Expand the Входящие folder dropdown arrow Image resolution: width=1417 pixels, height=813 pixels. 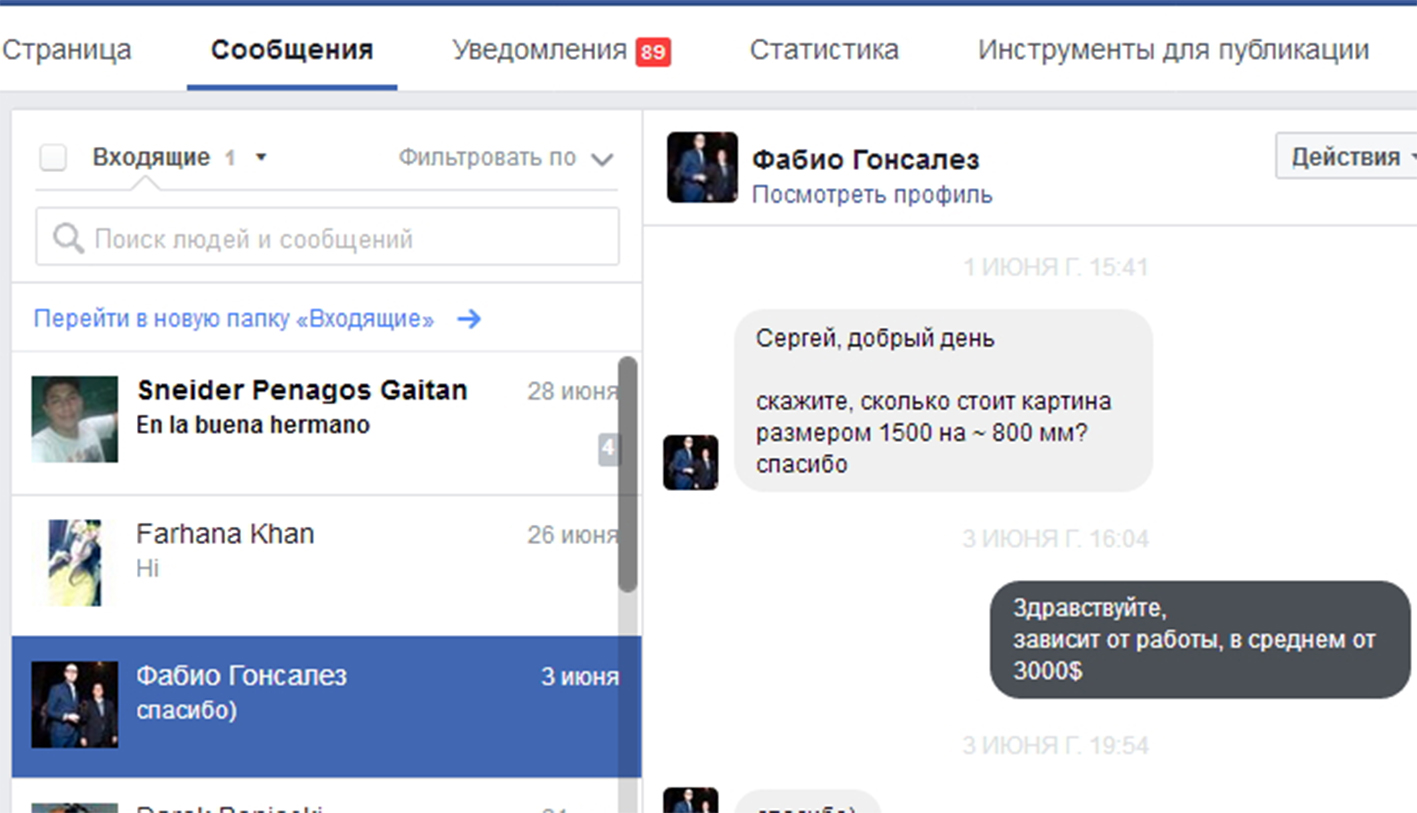[261, 158]
